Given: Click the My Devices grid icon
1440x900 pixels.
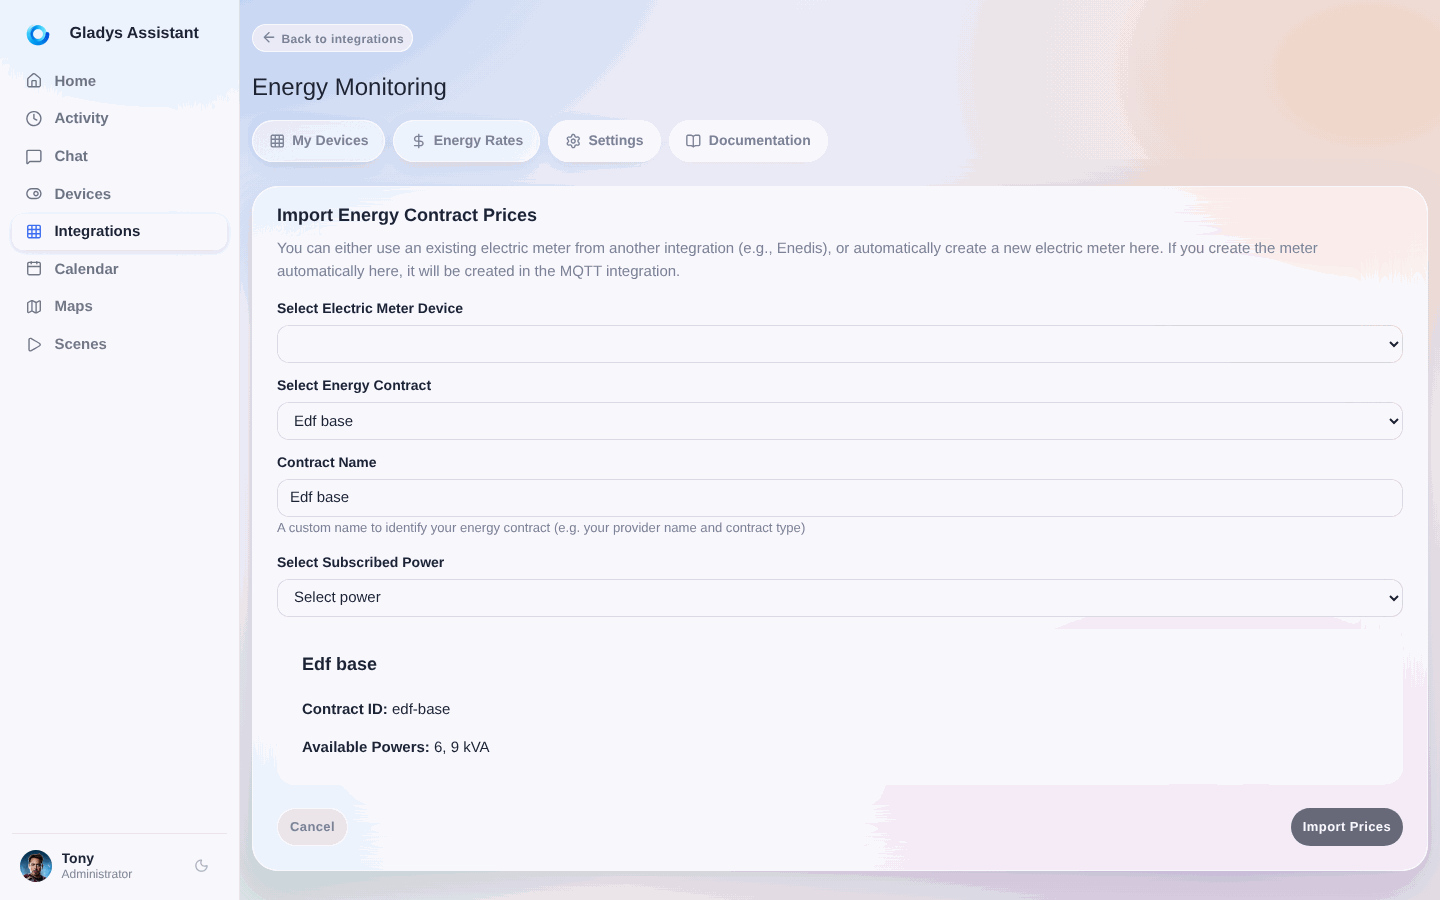Looking at the screenshot, I should [277, 141].
